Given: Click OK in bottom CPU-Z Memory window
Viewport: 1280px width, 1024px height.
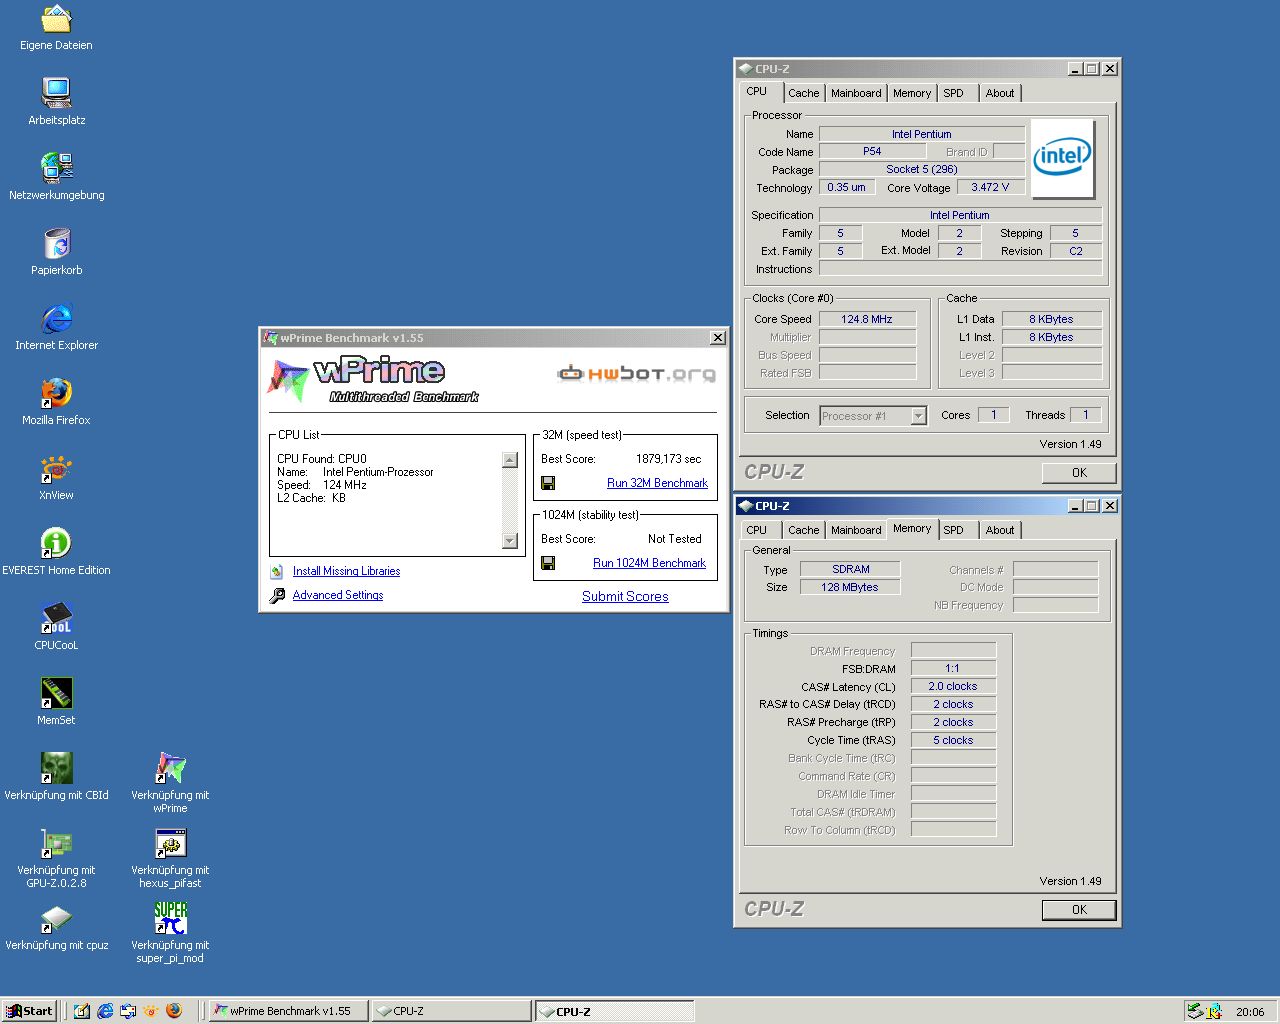Looking at the screenshot, I should pos(1079,910).
